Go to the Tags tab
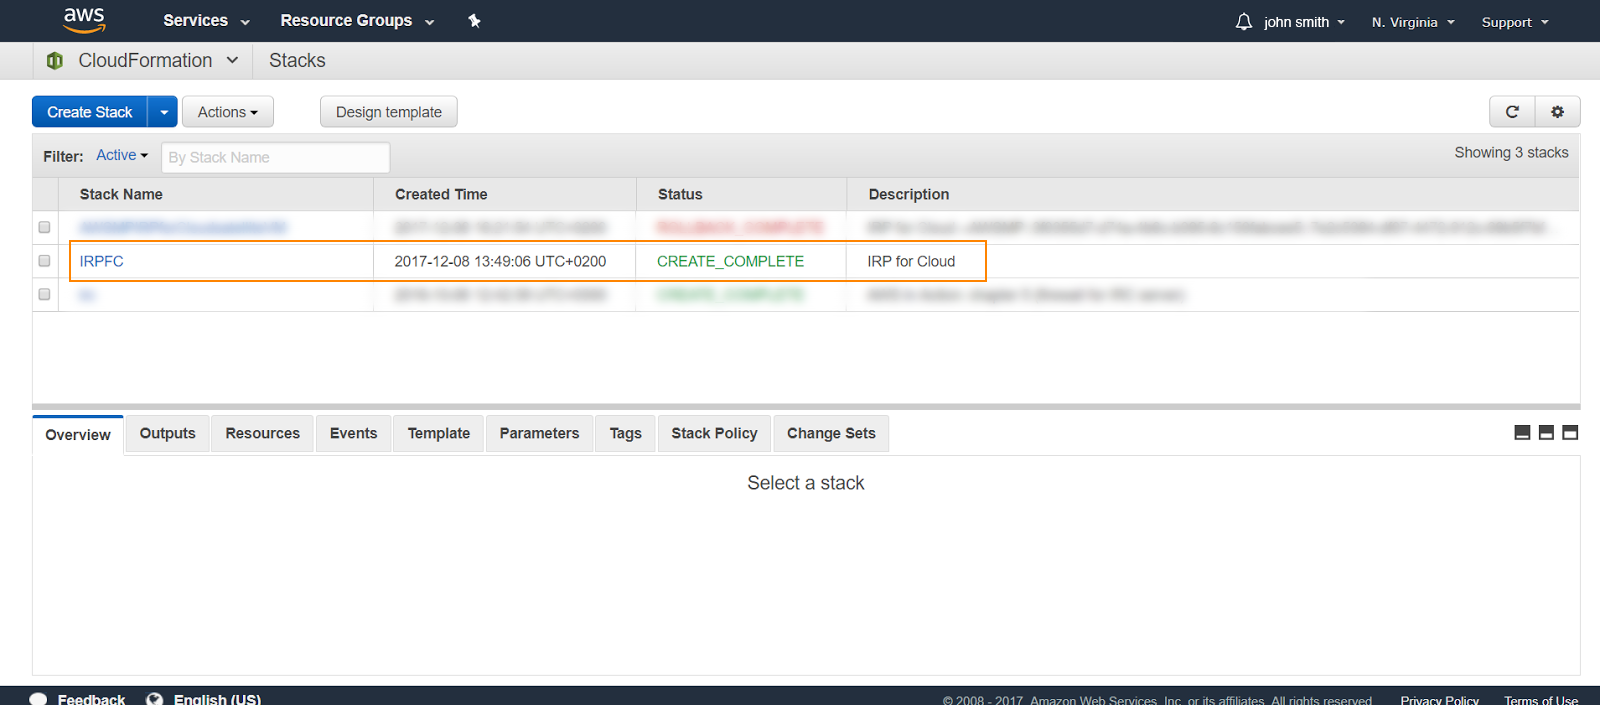1600x705 pixels. click(x=626, y=433)
